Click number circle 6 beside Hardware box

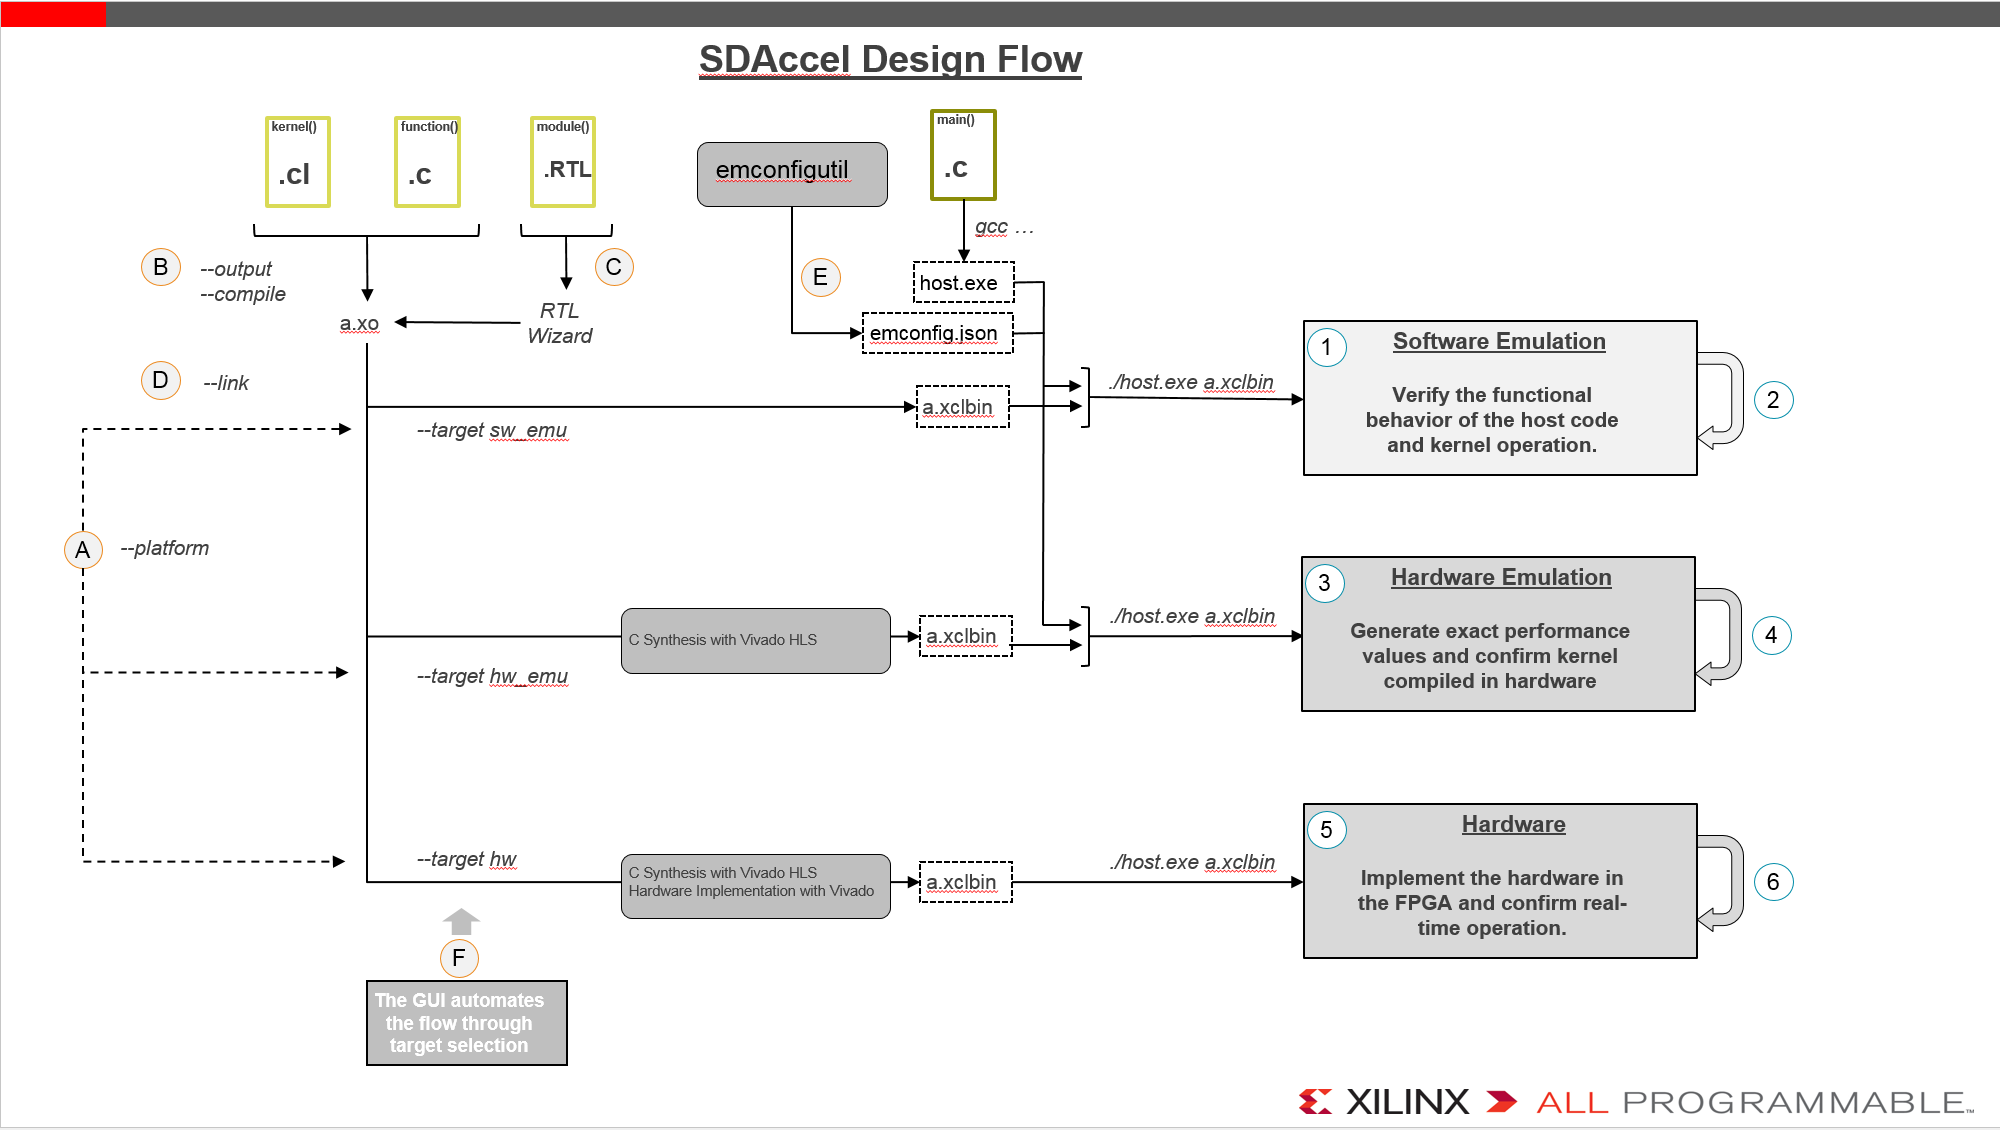[x=1773, y=882]
